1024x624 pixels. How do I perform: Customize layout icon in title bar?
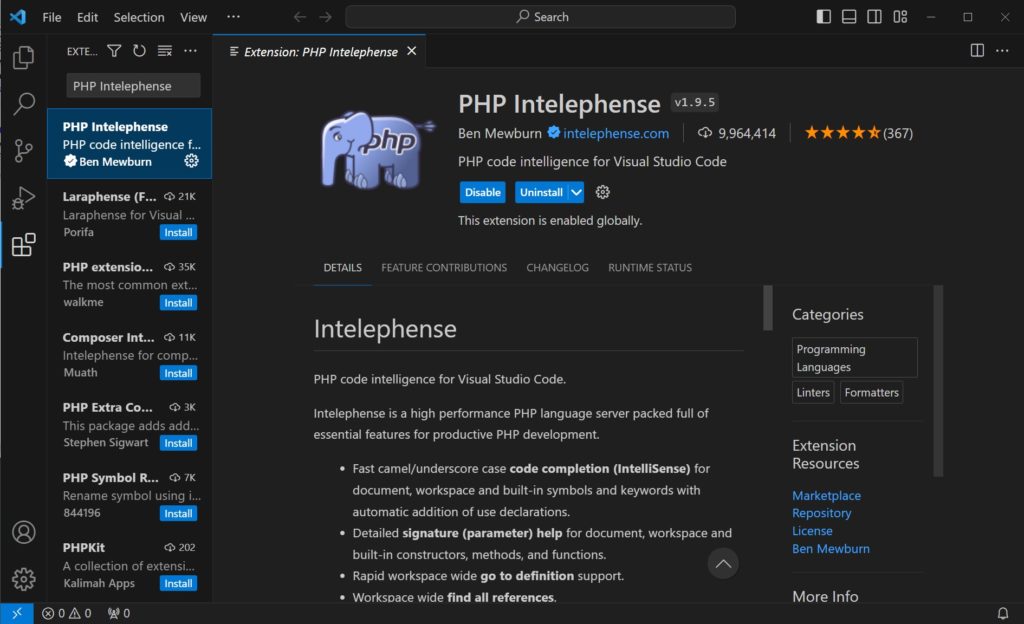pyautogui.click(x=901, y=17)
